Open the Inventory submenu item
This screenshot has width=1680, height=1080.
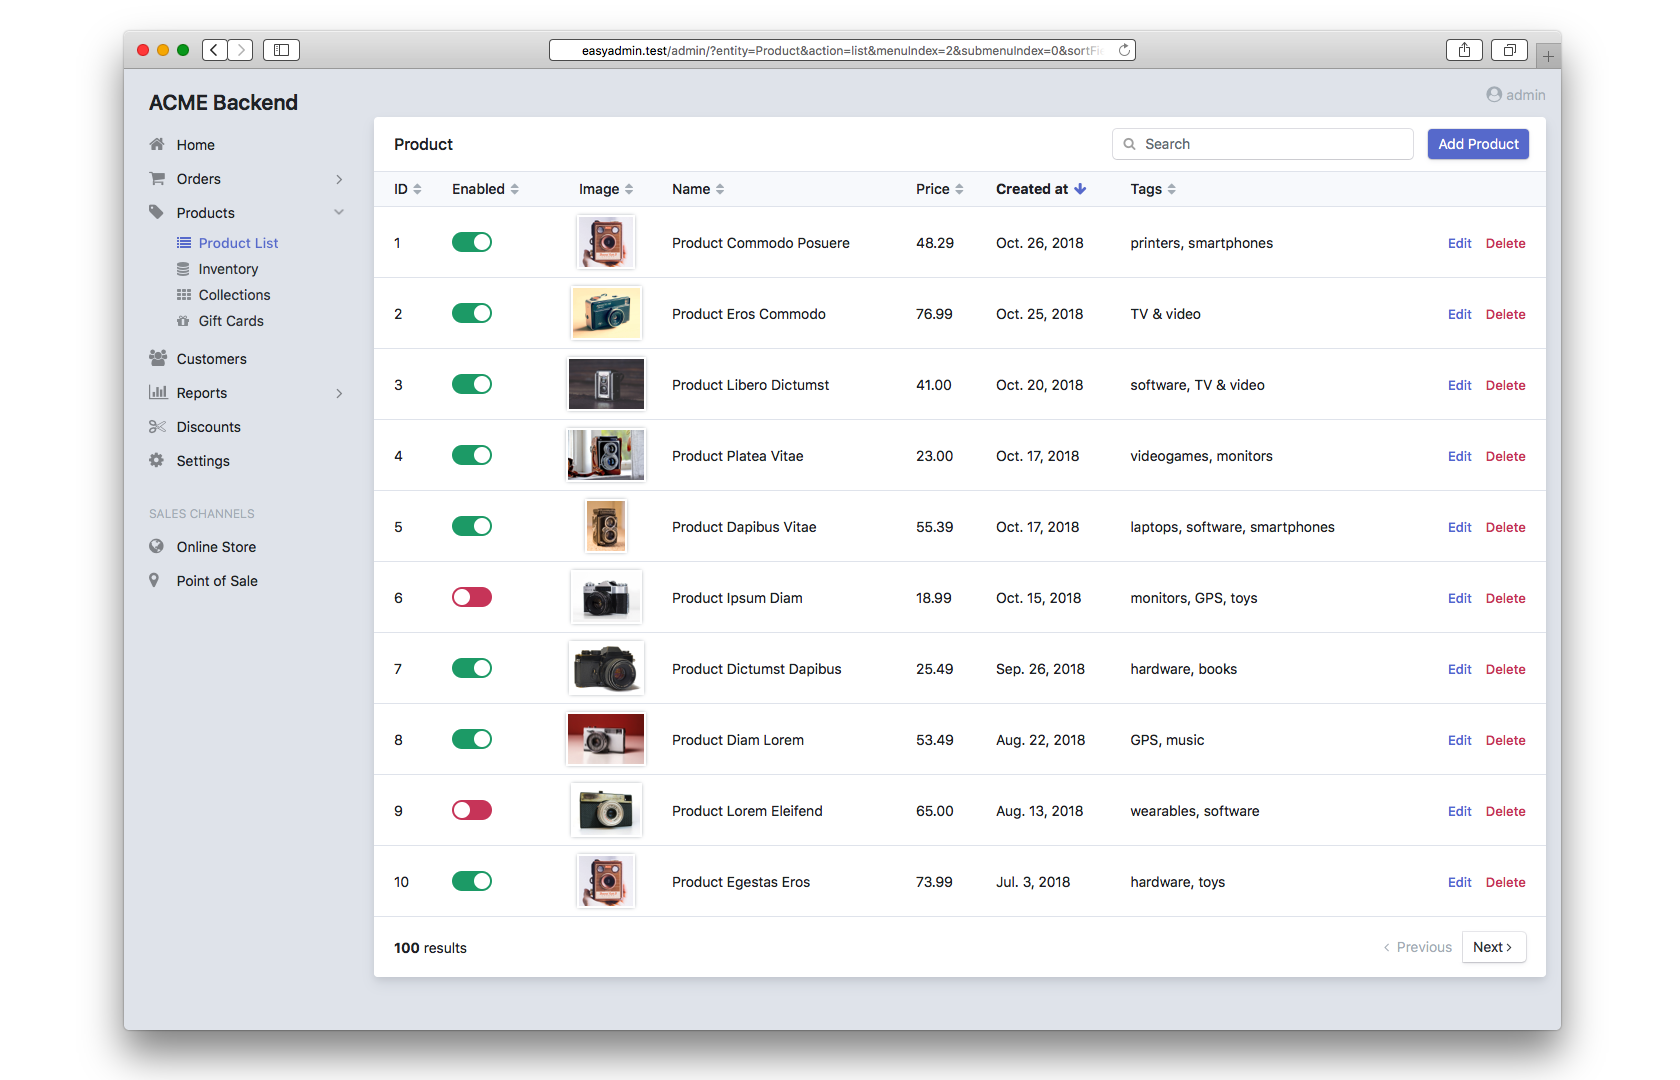tap(228, 269)
